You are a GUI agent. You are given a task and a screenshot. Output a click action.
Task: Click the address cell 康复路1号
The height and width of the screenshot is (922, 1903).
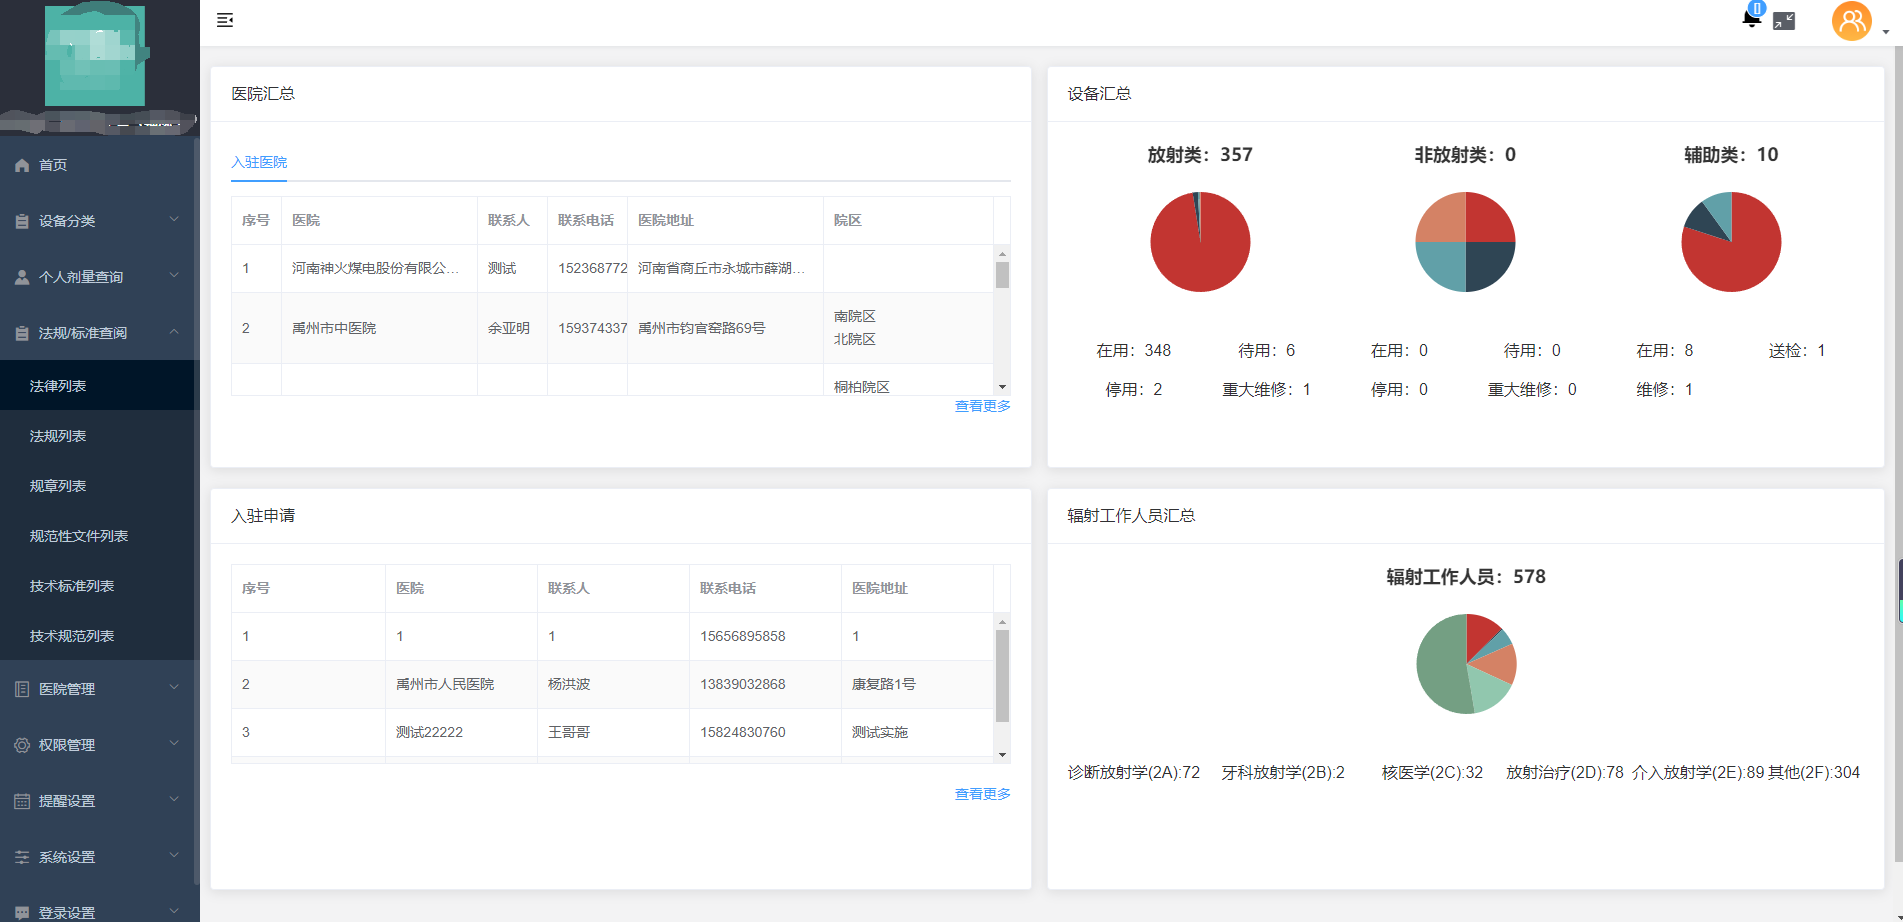pos(884,684)
